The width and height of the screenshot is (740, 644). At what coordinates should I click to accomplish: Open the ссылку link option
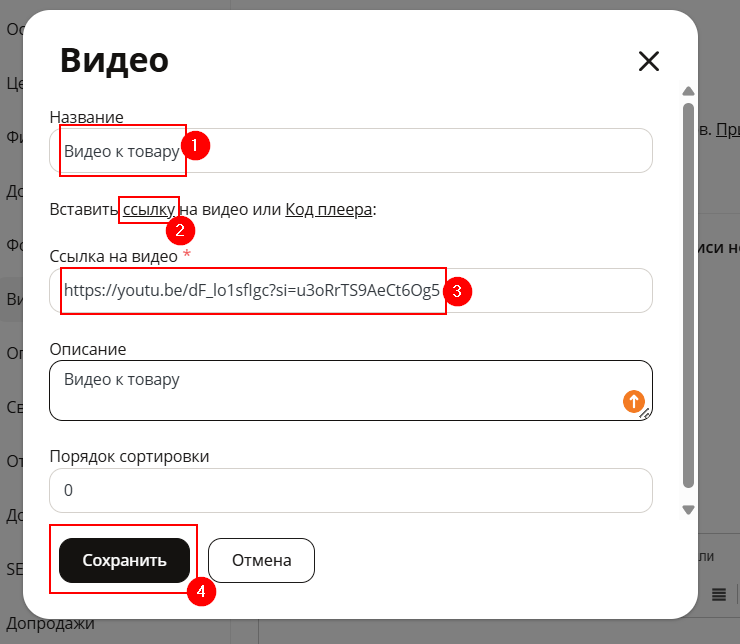(149, 209)
